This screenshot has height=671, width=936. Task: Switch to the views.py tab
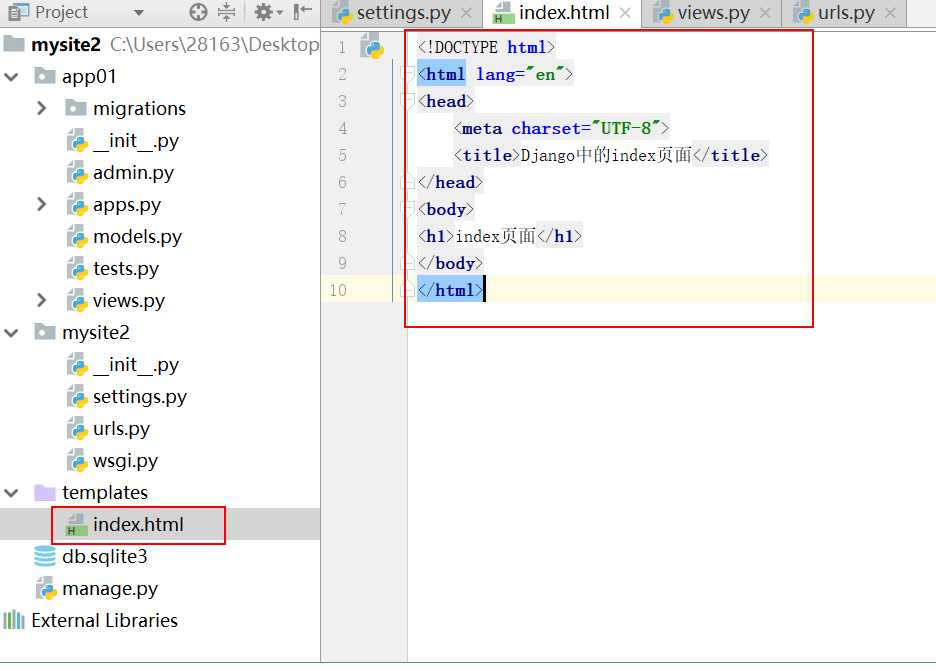pyautogui.click(x=713, y=13)
